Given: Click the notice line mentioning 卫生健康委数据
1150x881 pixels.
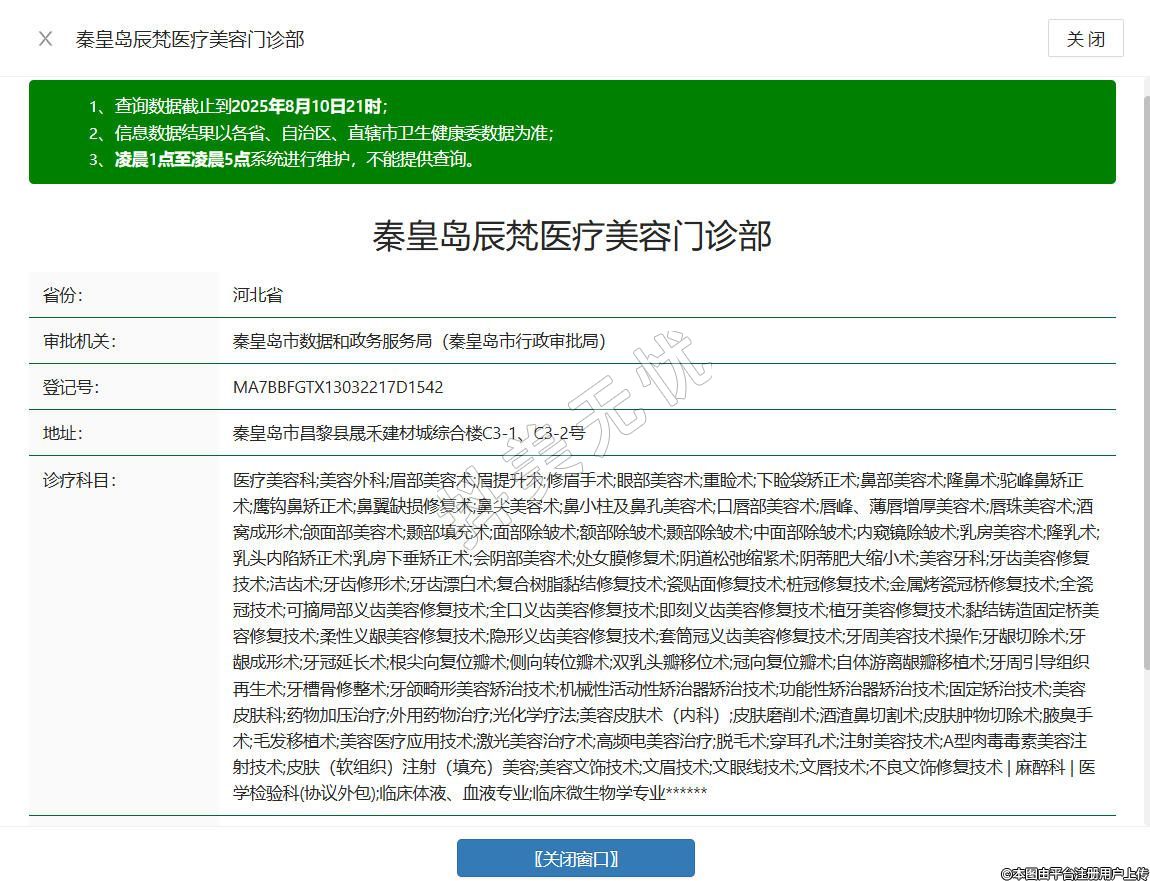Looking at the screenshot, I should click(334, 133).
